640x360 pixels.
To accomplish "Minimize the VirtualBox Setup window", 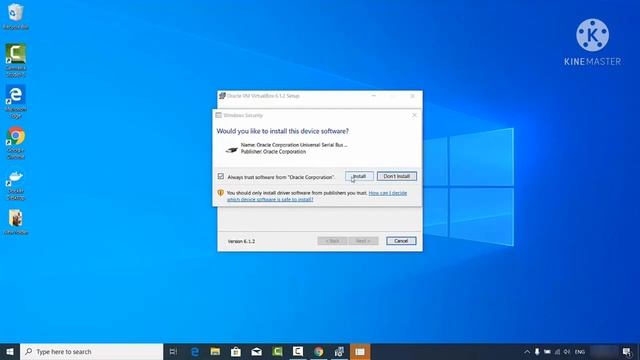I will [x=373, y=96].
